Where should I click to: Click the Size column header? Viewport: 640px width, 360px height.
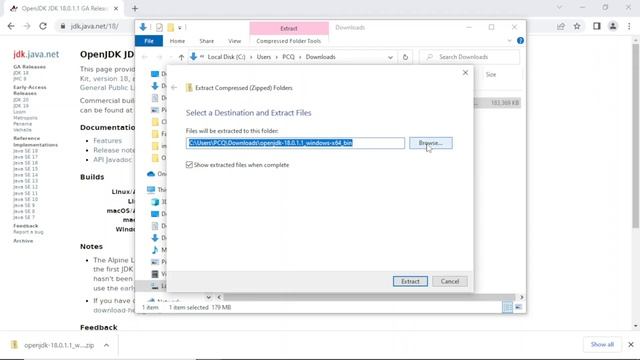[491, 75]
